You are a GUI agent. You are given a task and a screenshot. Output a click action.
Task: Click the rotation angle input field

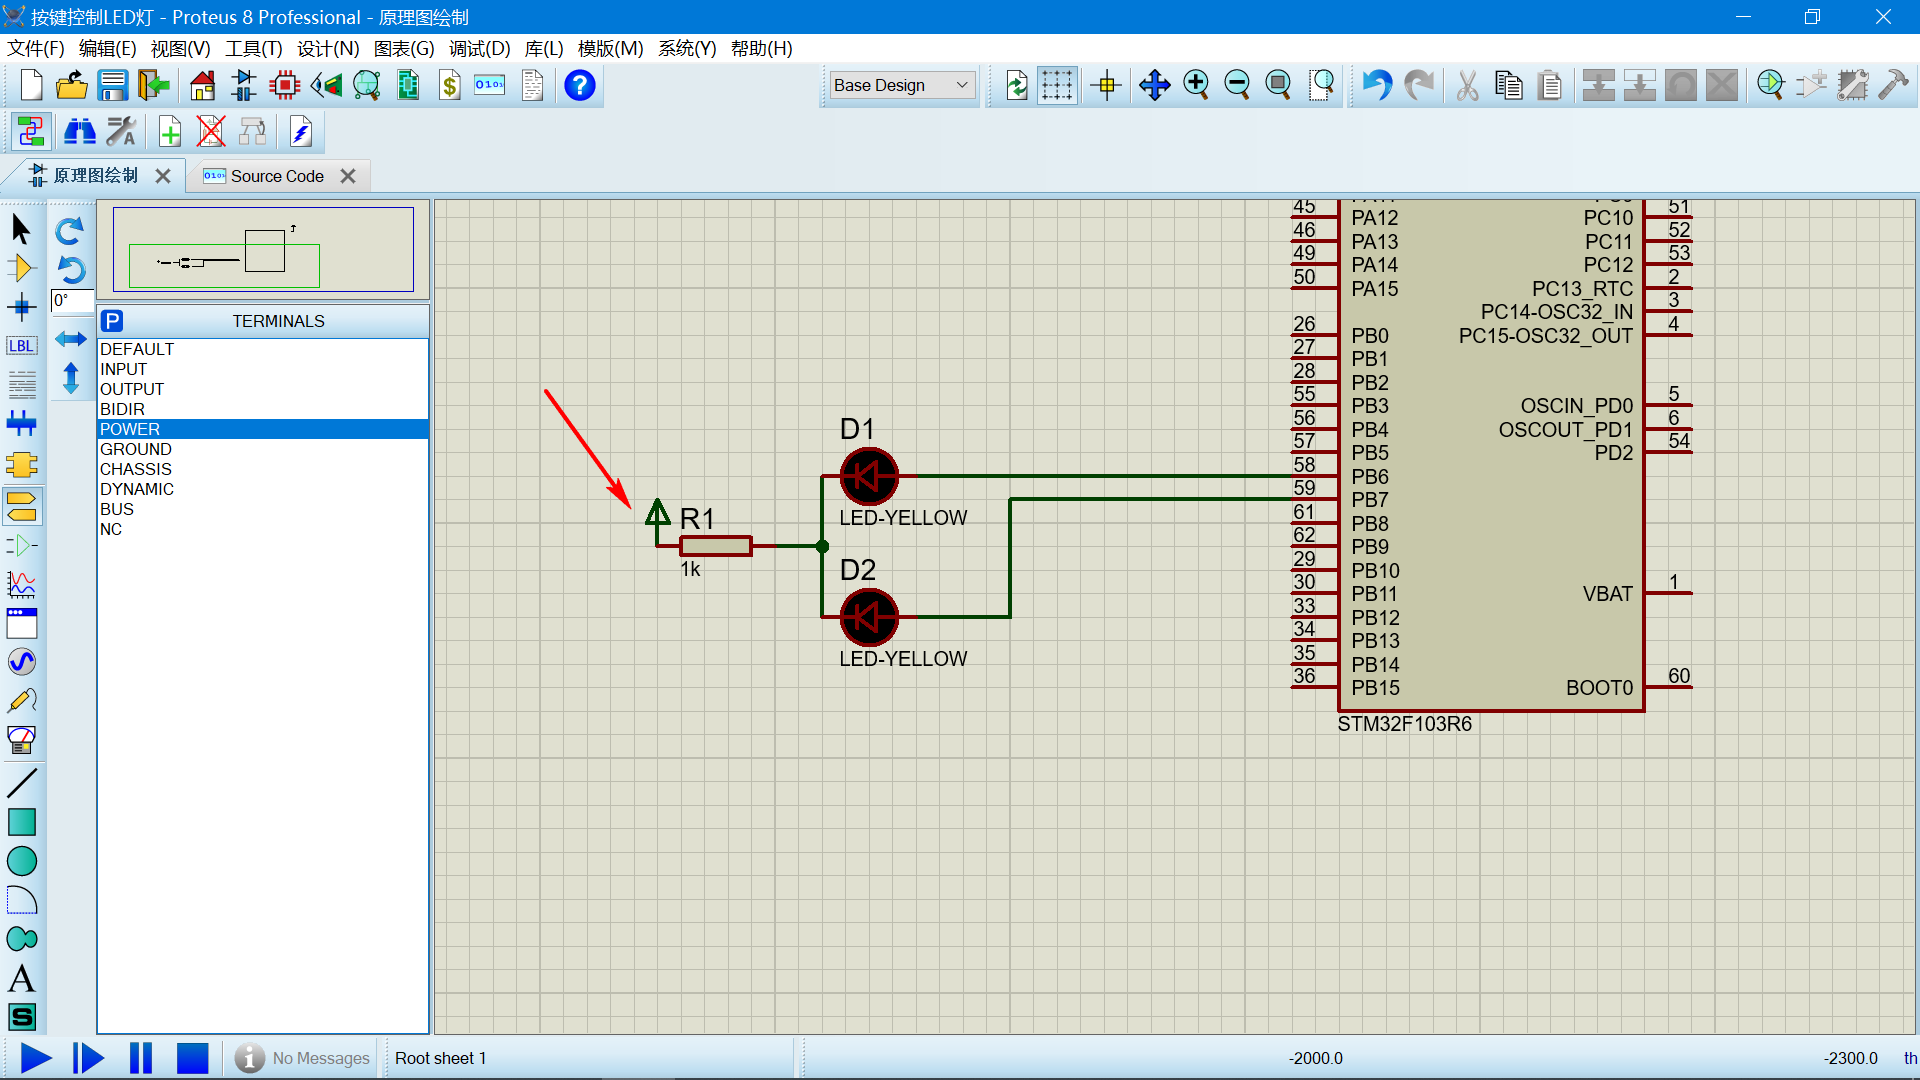point(72,301)
